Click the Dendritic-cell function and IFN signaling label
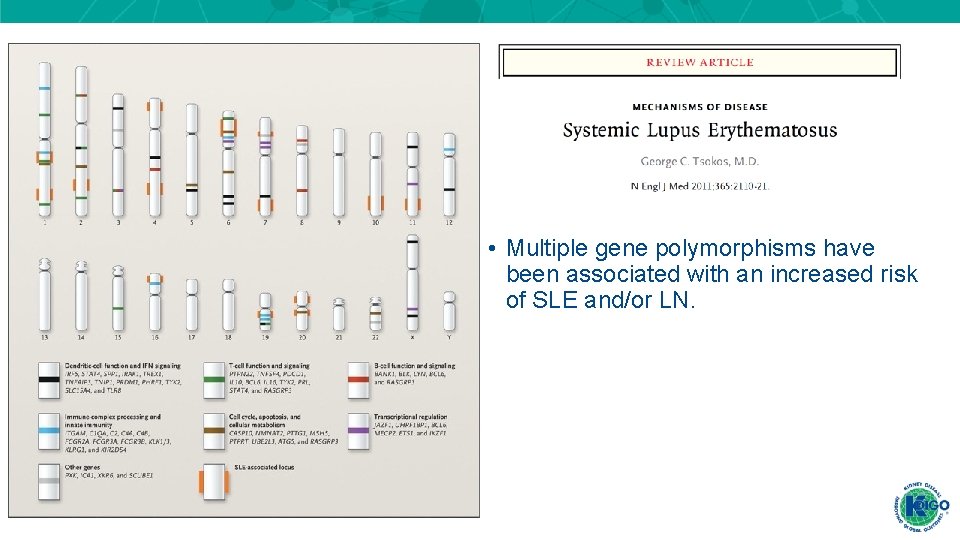Screen dimensions: 960x540 click(x=123, y=366)
